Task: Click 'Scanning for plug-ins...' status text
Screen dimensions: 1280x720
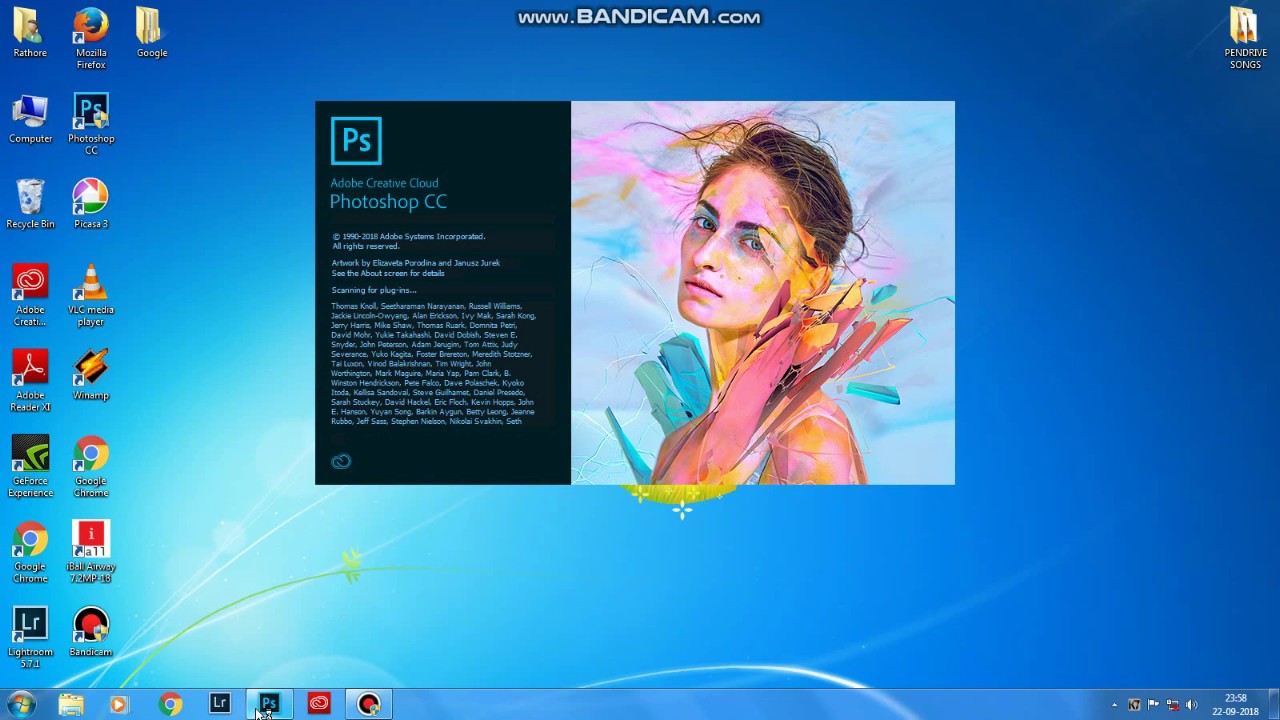Action: click(374, 290)
